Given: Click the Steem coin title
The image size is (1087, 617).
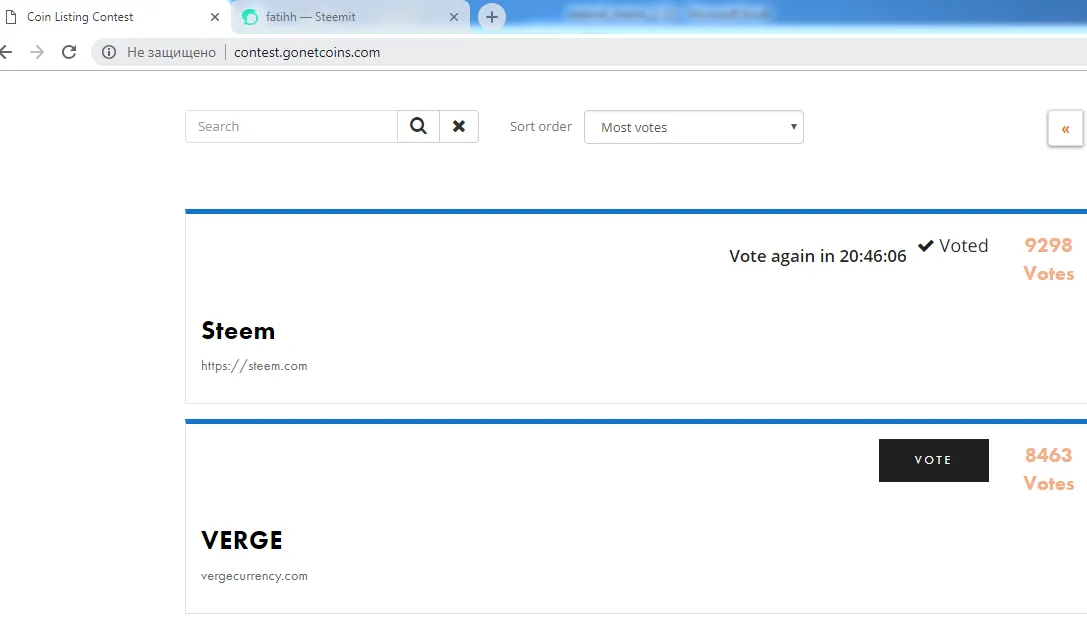Looking at the screenshot, I should pos(238,331).
